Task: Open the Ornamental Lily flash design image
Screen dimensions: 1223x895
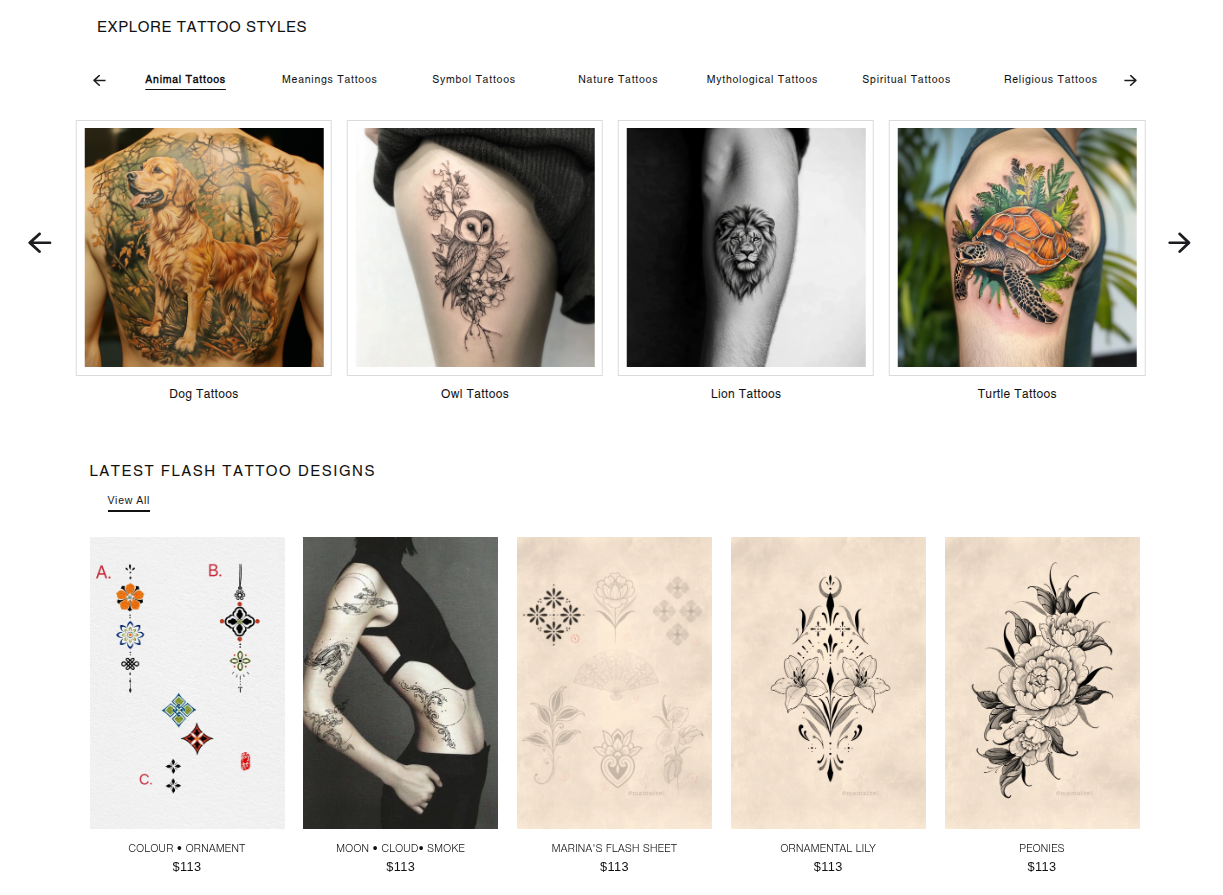Action: tap(828, 683)
